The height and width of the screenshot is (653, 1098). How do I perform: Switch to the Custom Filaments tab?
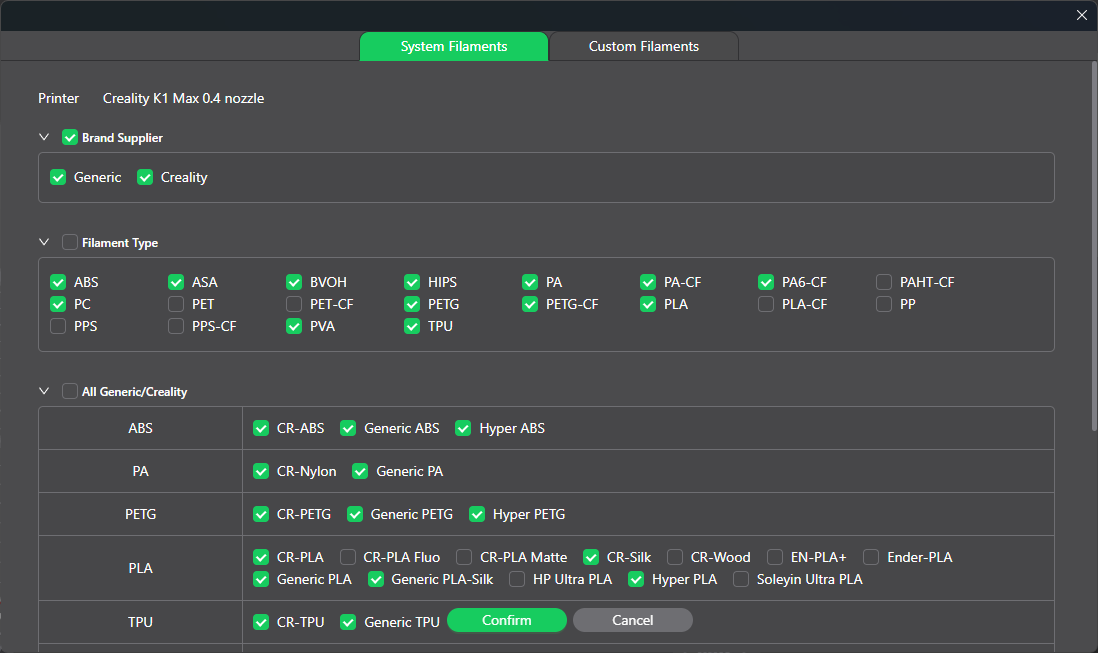pos(643,46)
